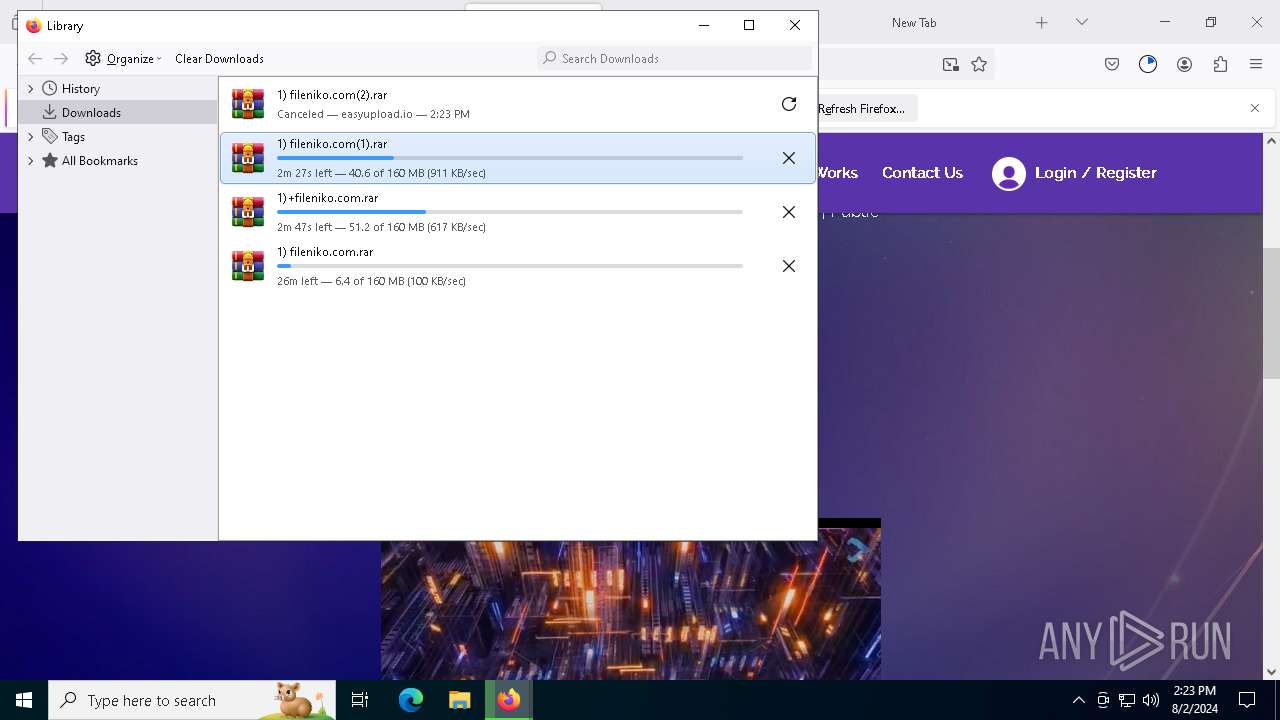Clear Downloads list

pyautogui.click(x=219, y=59)
